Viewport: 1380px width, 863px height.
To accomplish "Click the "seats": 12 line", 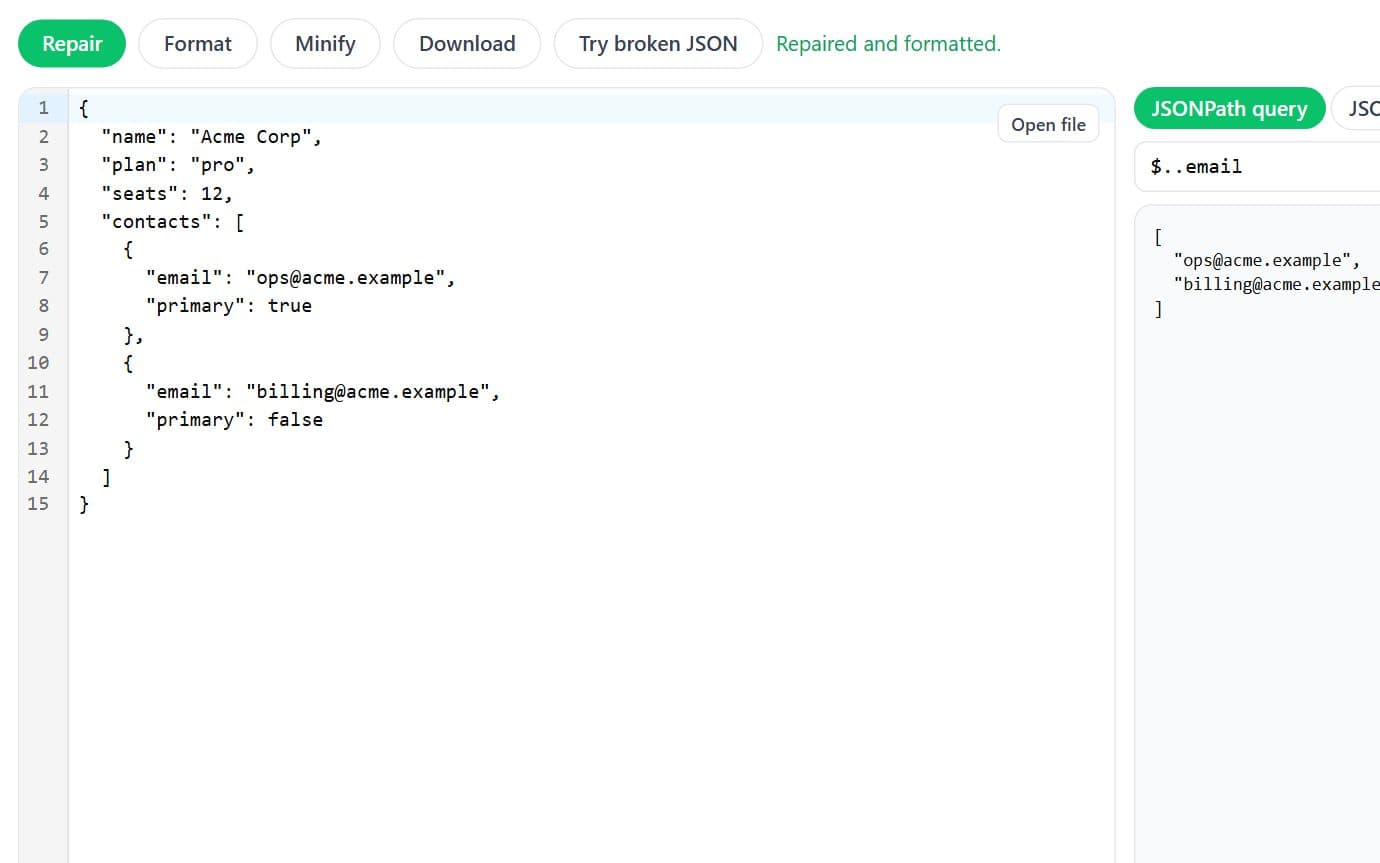I will coord(167,194).
